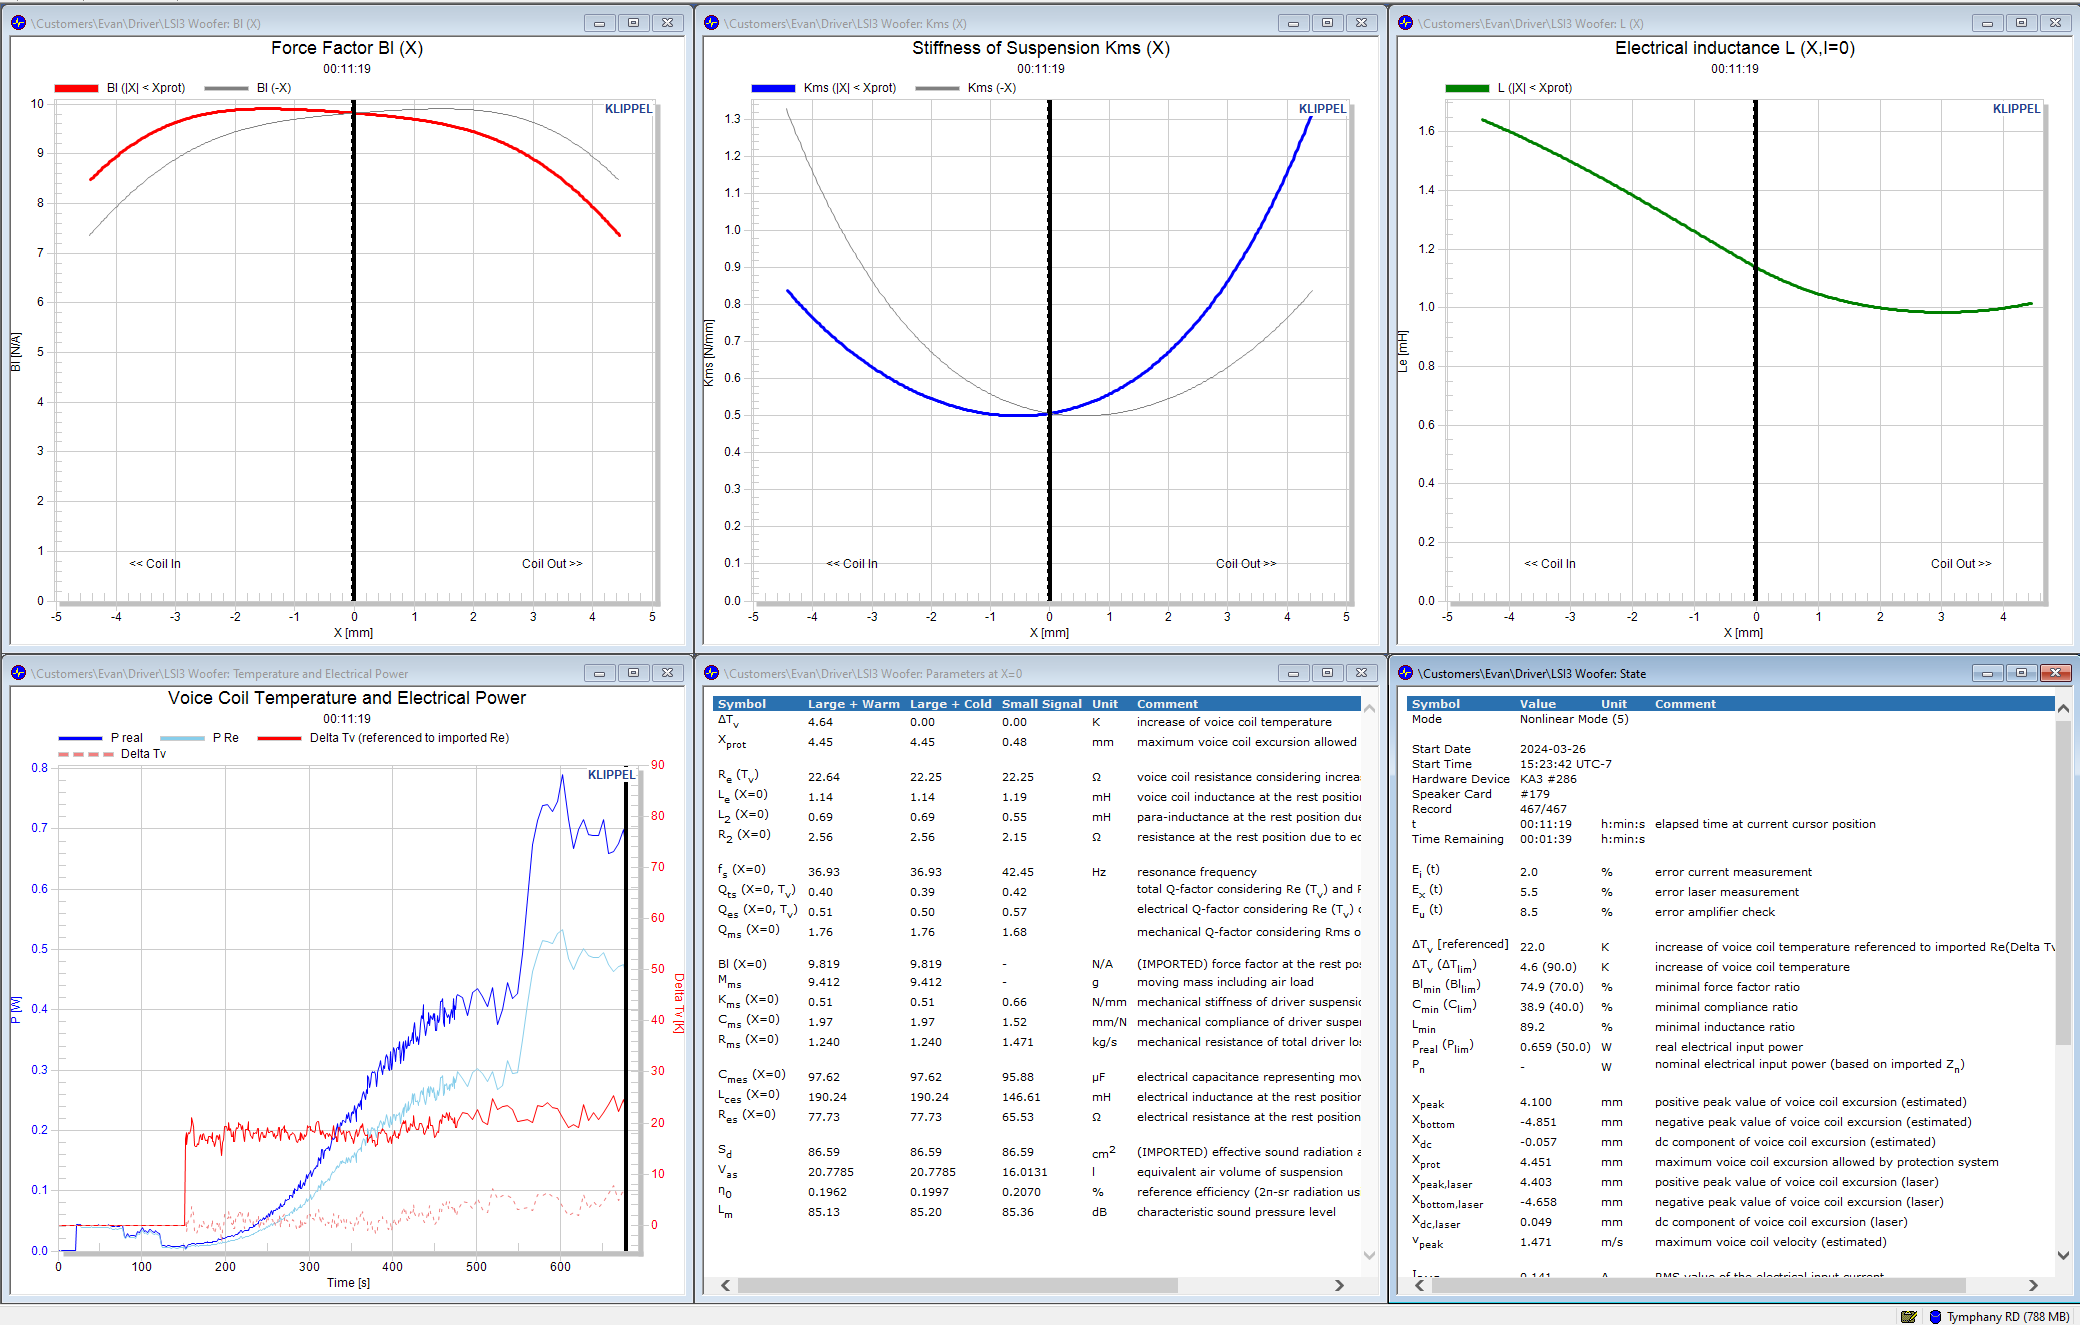2080x1325 pixels.
Task: Click the cursor line in L chart
Action: pyautogui.click(x=1755, y=350)
